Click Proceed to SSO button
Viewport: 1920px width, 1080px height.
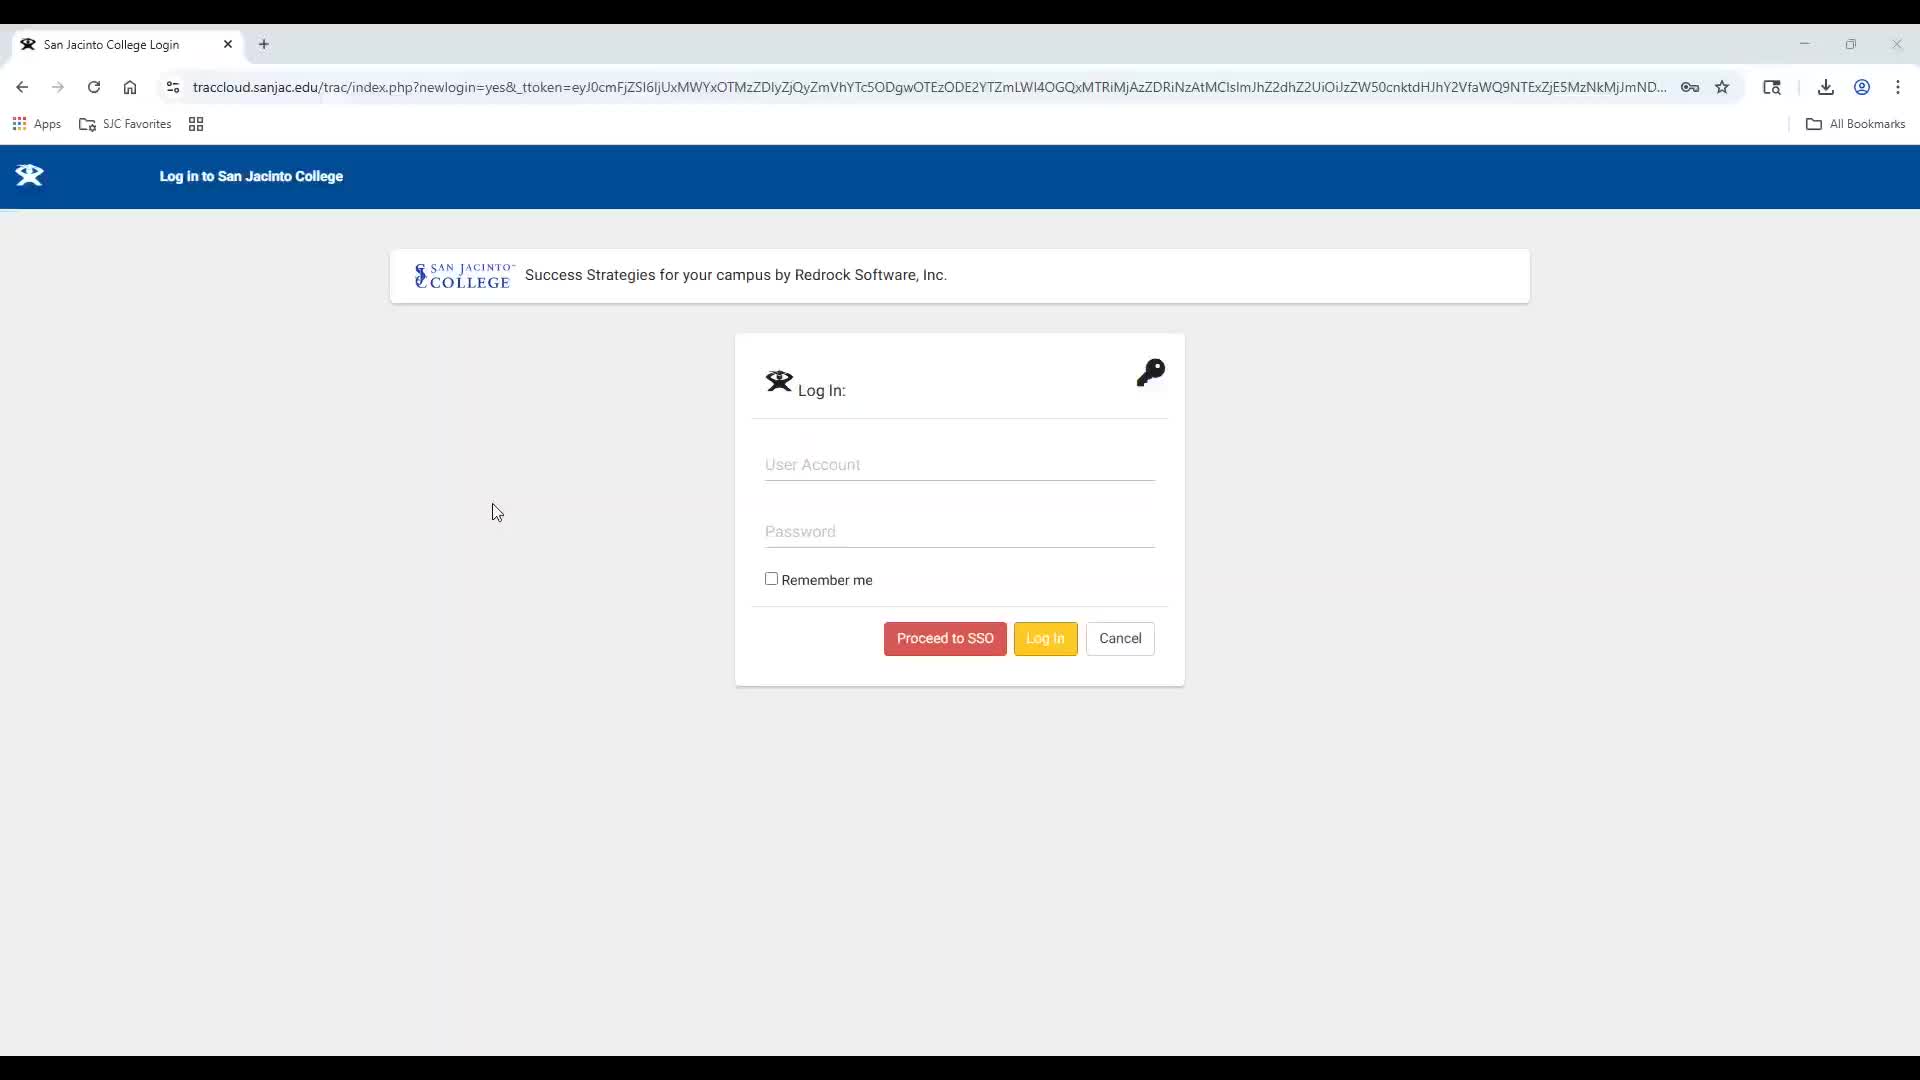(x=945, y=639)
